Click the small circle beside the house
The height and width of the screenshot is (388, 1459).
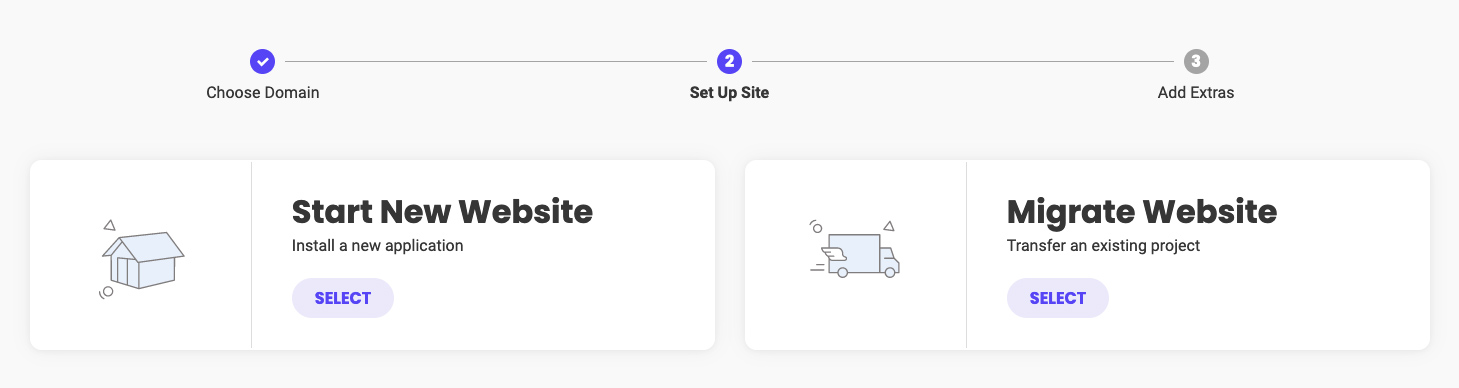pyautogui.click(x=106, y=292)
